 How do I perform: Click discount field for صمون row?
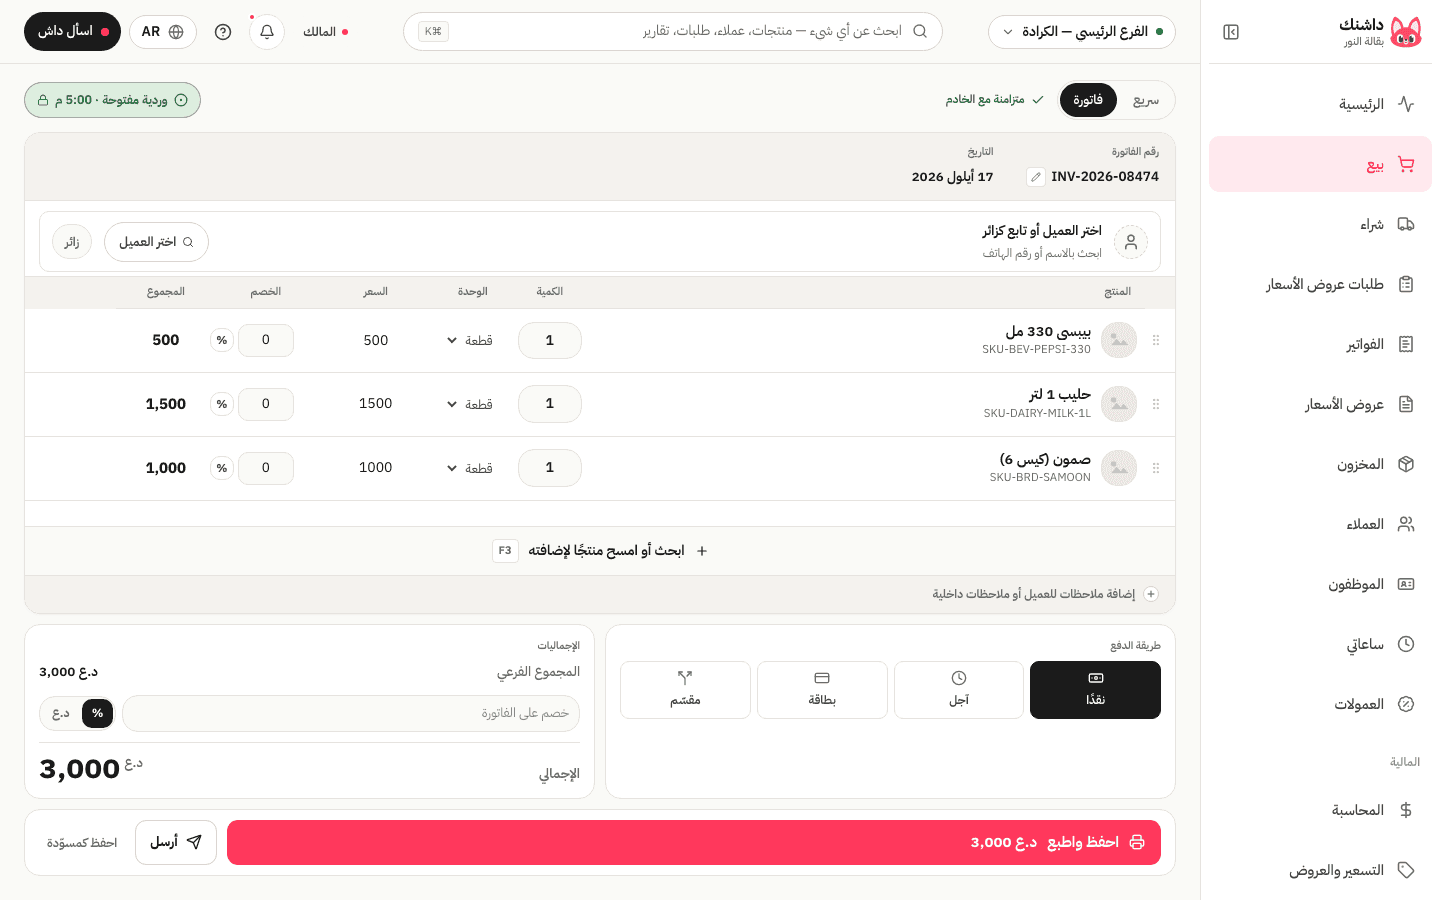tap(266, 468)
